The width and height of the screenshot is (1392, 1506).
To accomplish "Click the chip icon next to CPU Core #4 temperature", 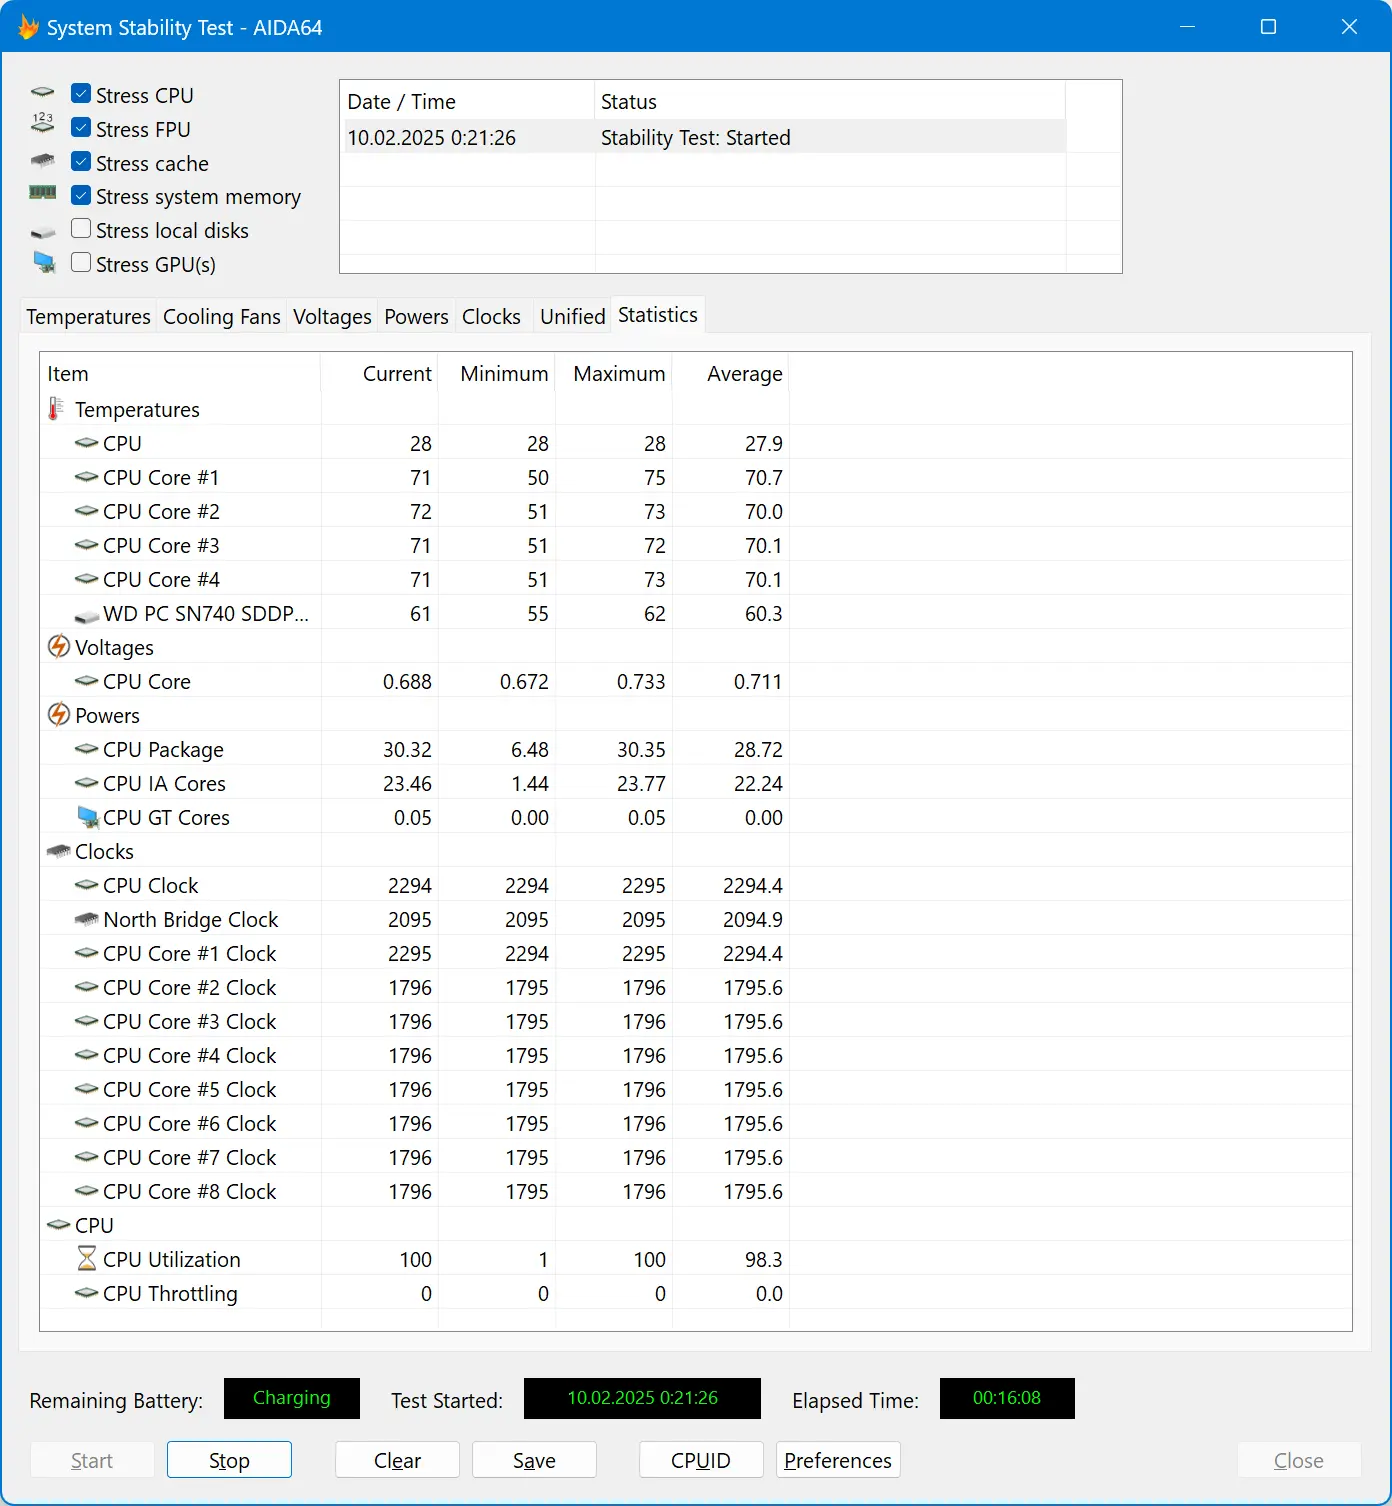I will click(x=87, y=579).
